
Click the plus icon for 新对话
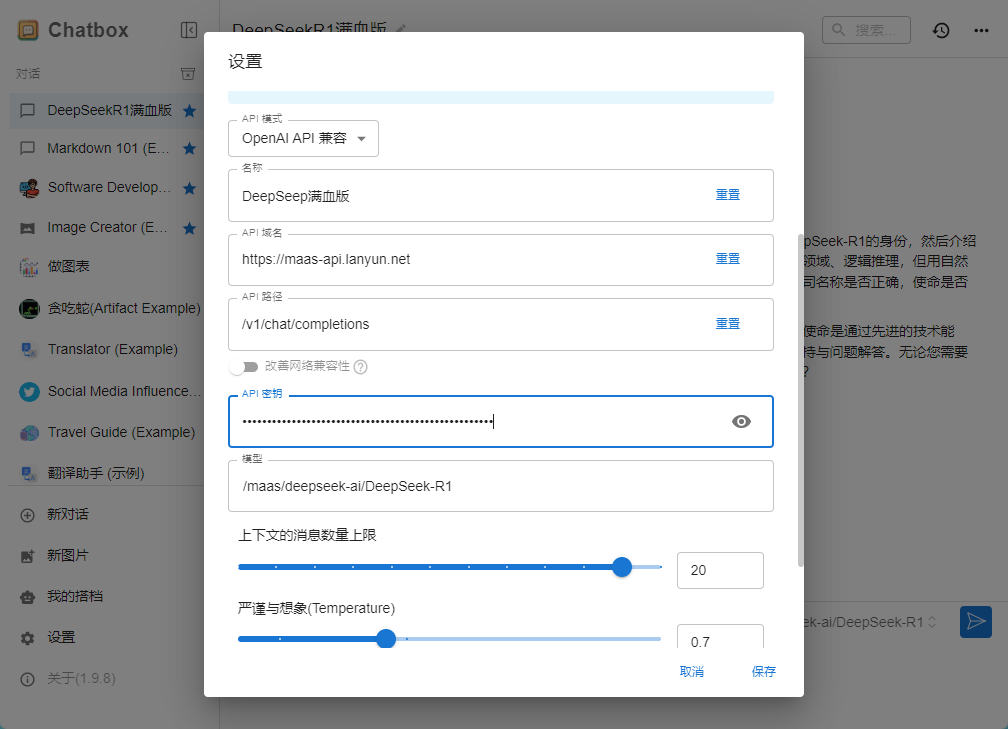[28, 515]
